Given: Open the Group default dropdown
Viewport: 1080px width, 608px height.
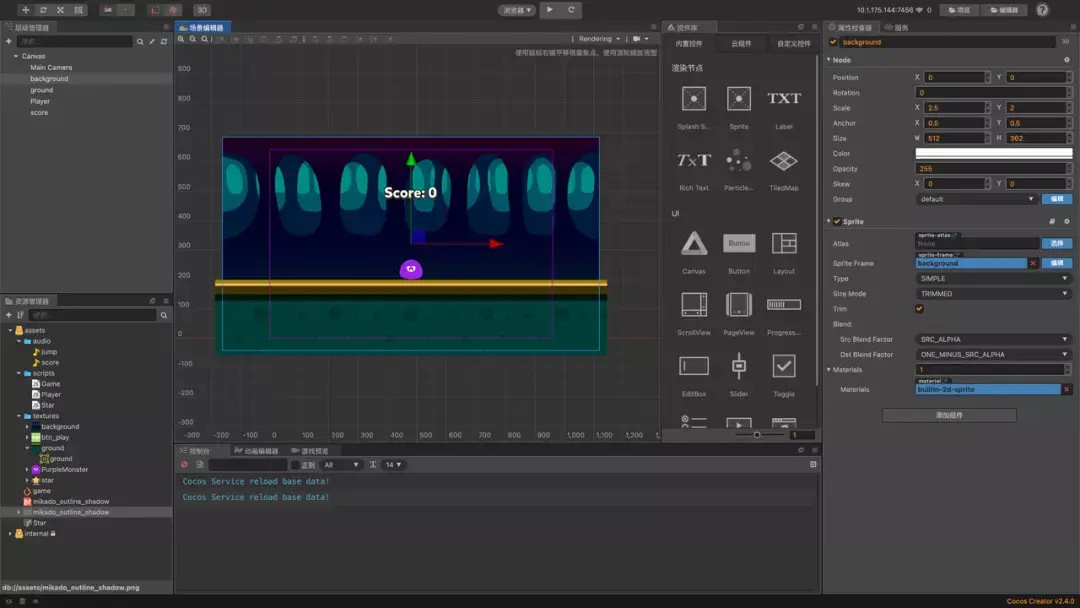Looking at the screenshot, I should 976,199.
